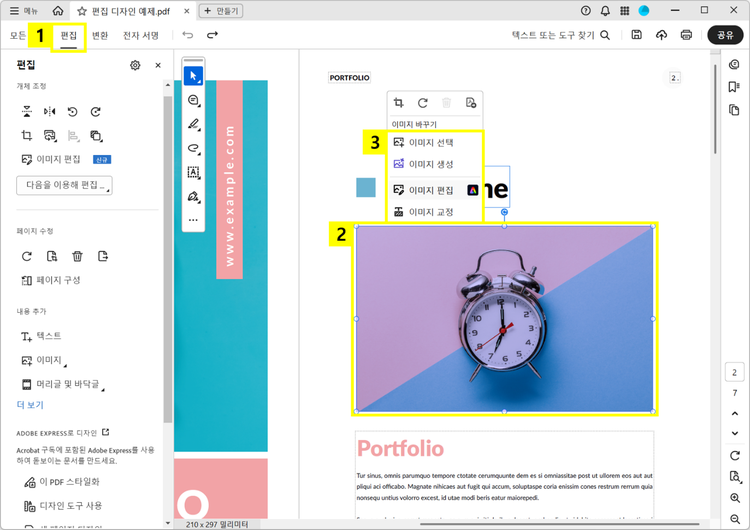The width and height of the screenshot is (750, 530).
Task: Zoom in with the magnifier plus icon
Action: pyautogui.click(x=735, y=498)
